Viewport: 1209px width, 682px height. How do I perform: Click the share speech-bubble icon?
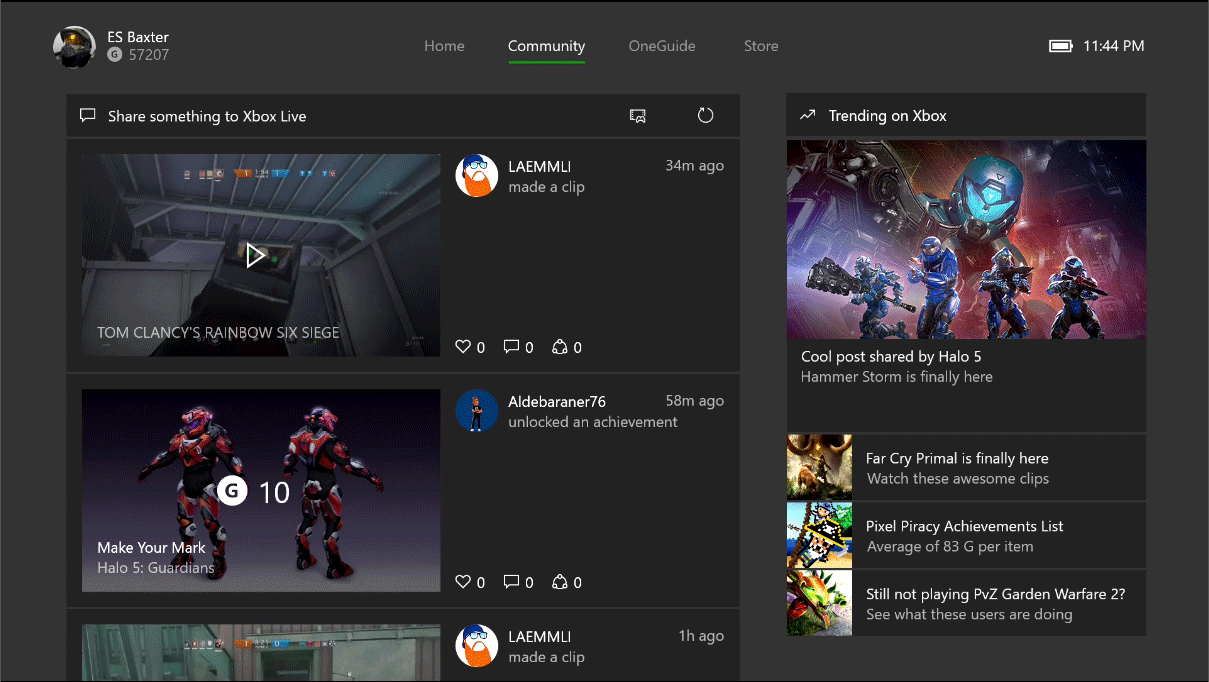(88, 116)
